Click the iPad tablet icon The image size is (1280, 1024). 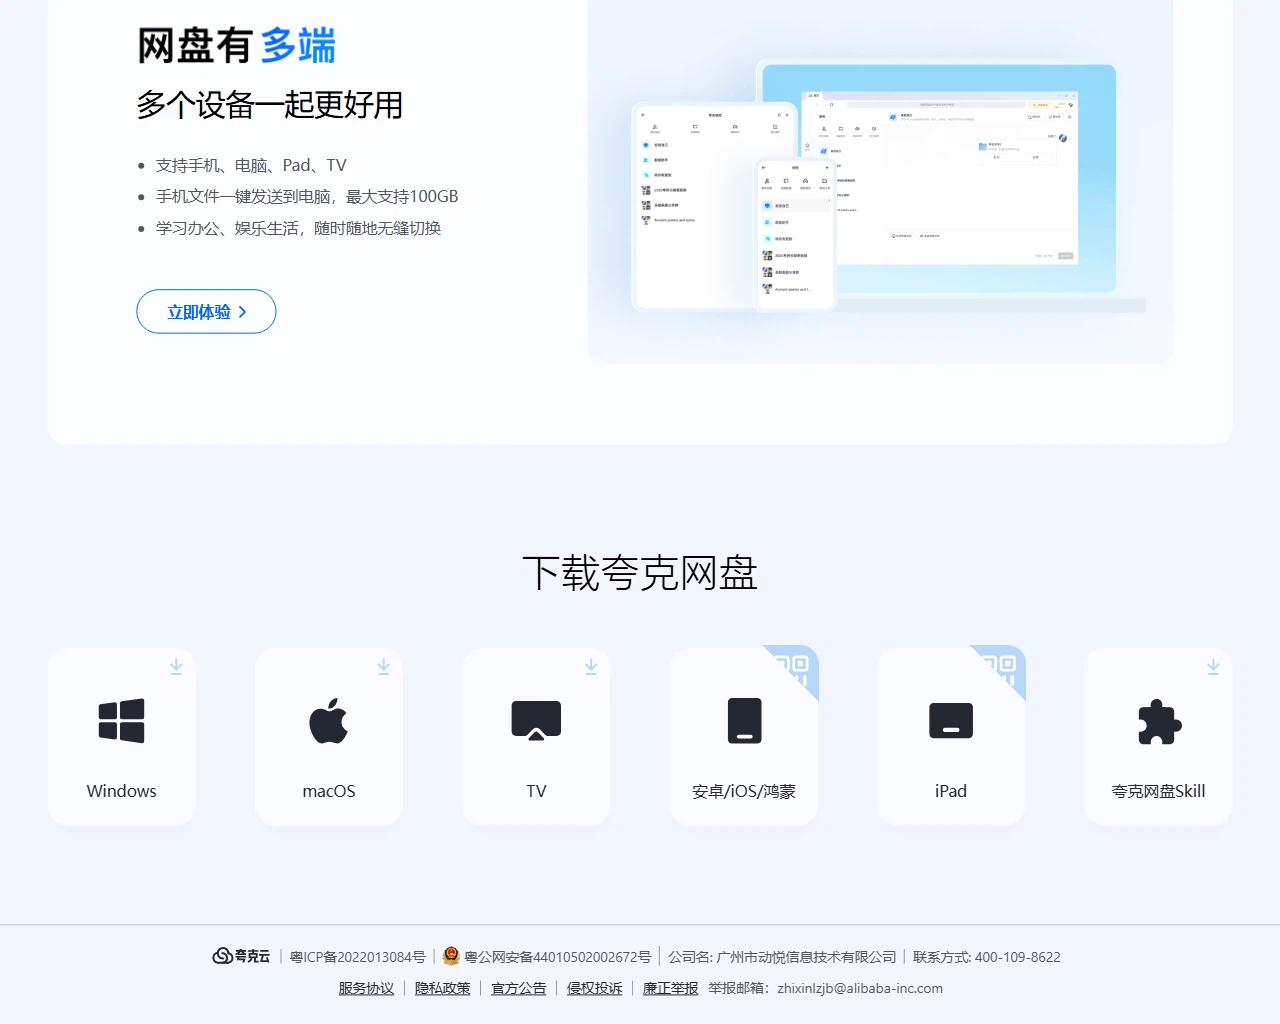click(951, 720)
